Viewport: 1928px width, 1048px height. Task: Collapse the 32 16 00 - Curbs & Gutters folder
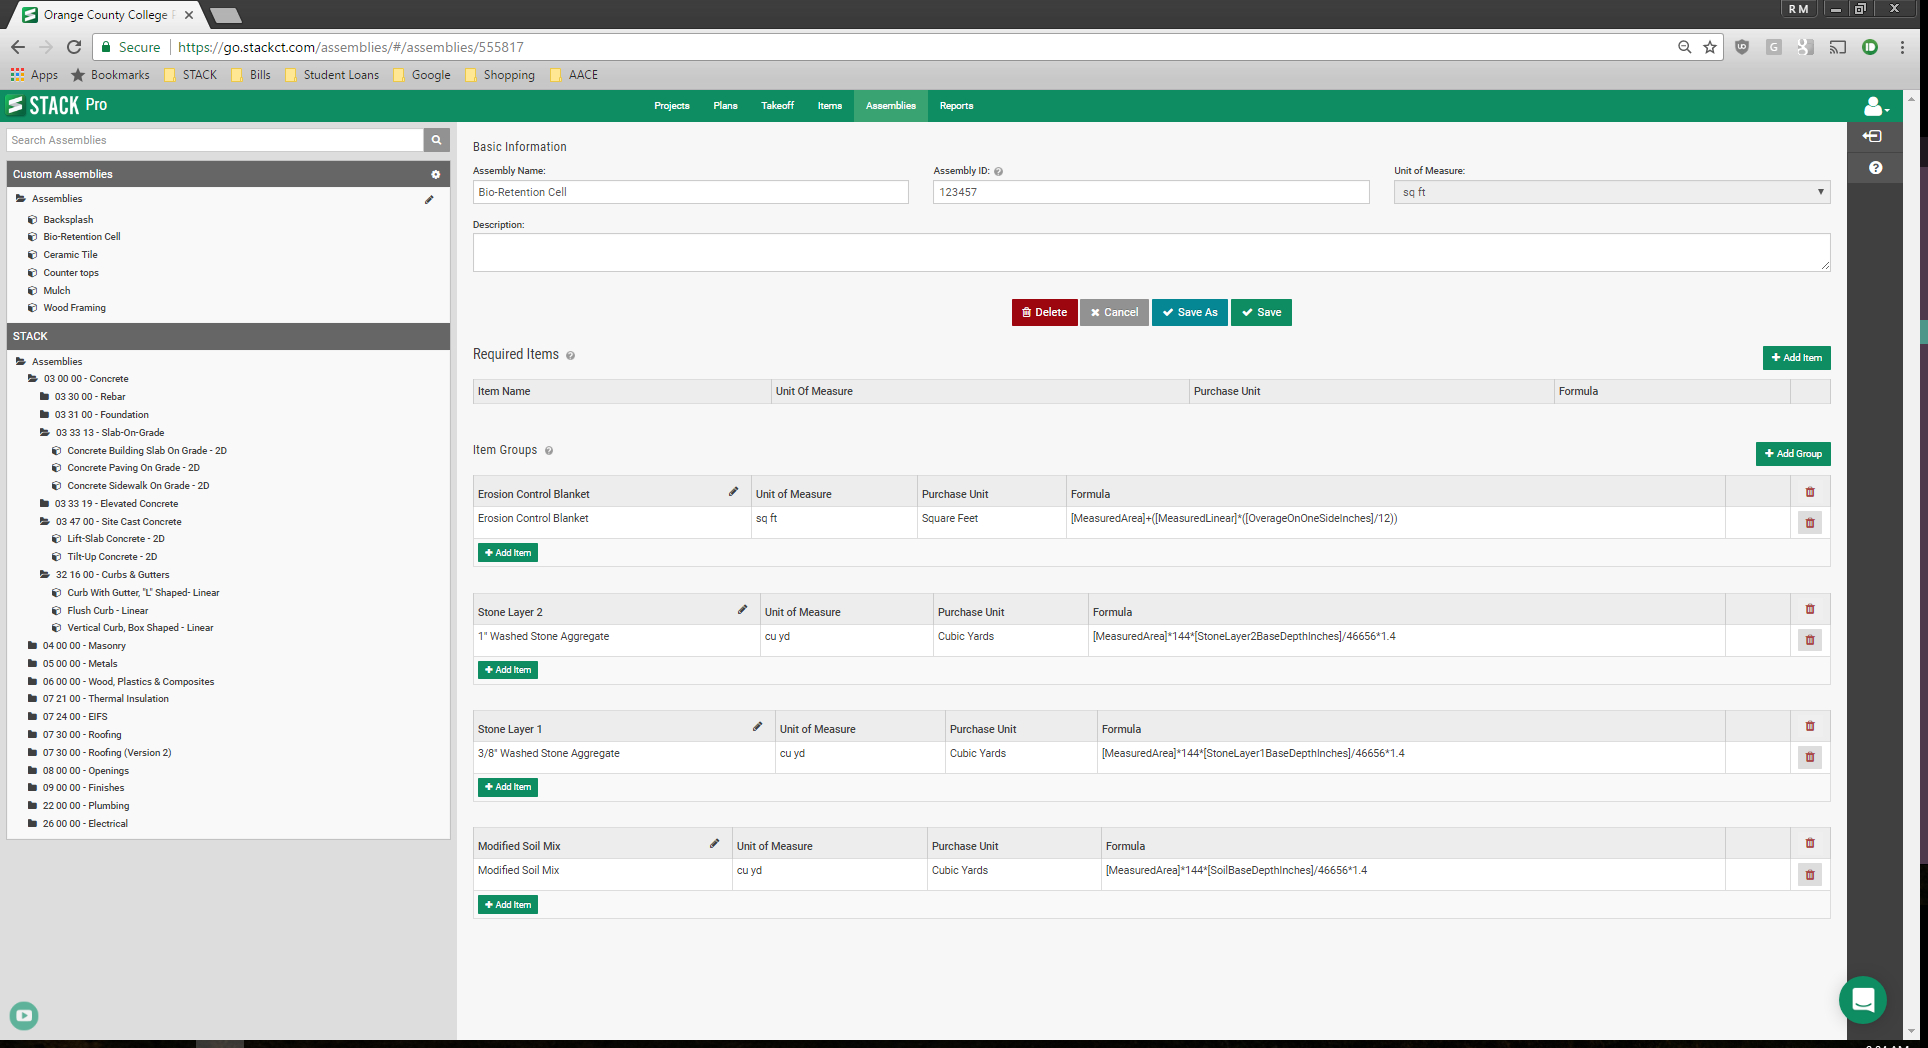tap(45, 575)
